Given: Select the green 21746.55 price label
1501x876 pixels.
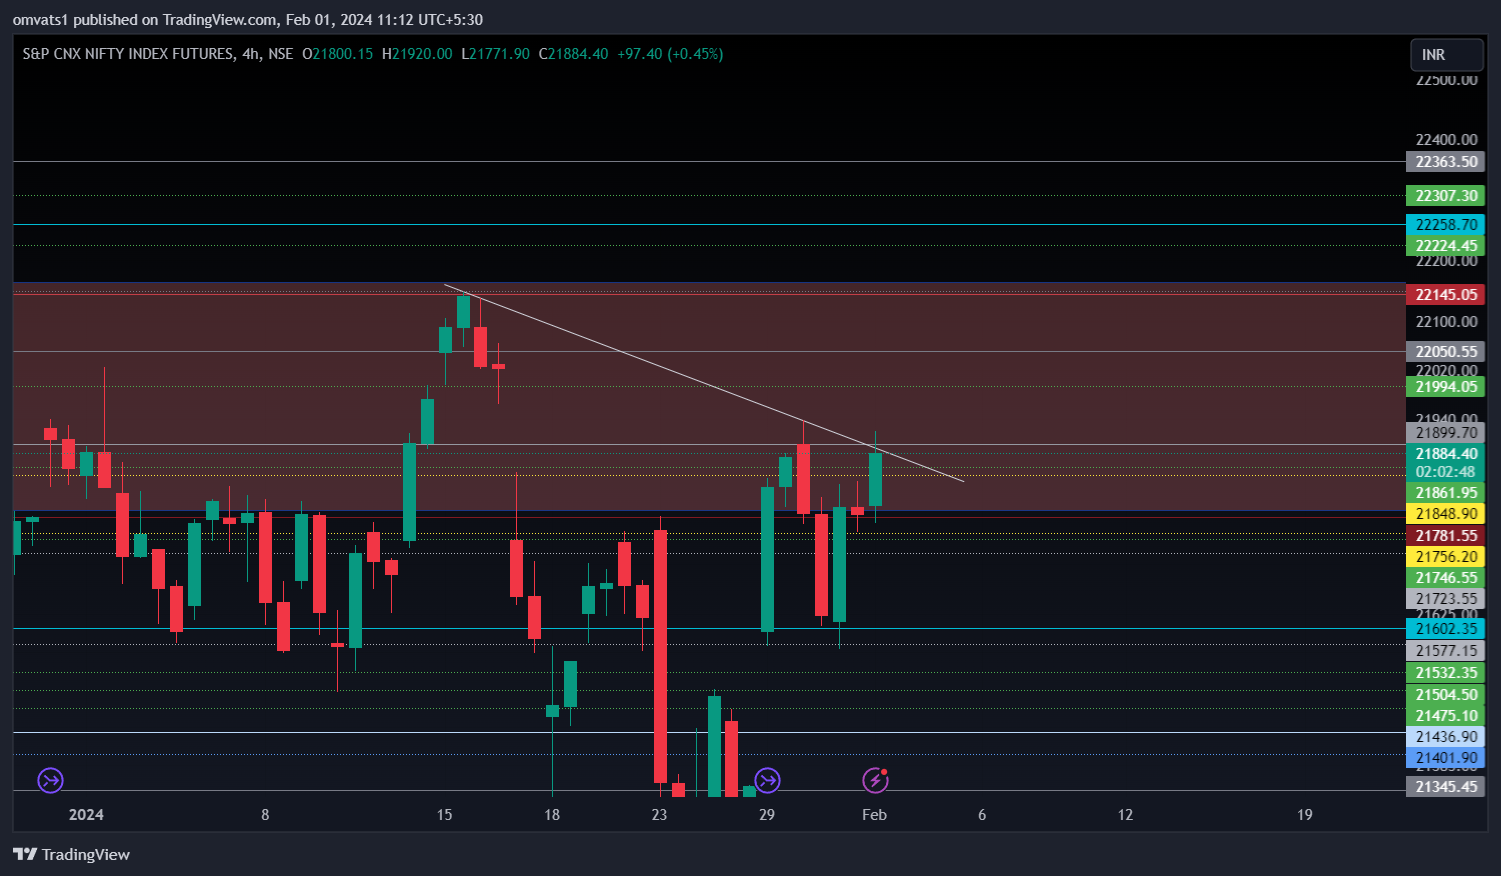Looking at the screenshot, I should 1446,578.
